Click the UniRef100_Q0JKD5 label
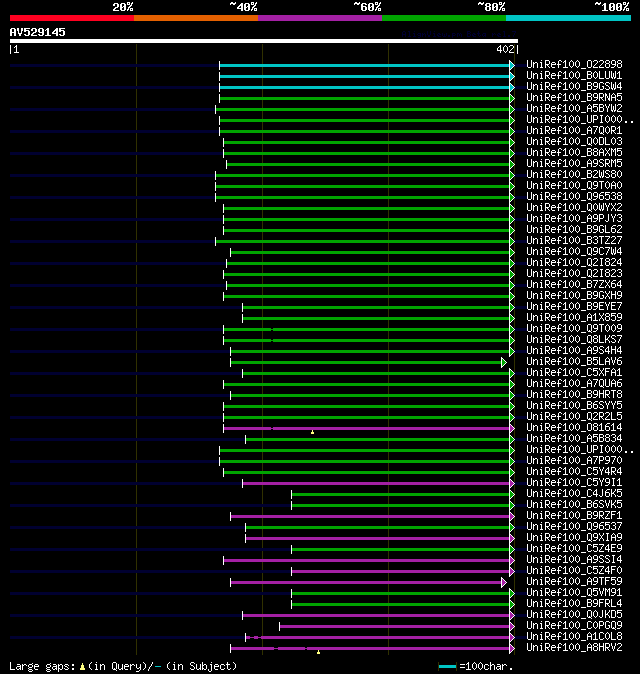Image resolution: width=640 pixels, height=674 pixels. tap(574, 615)
